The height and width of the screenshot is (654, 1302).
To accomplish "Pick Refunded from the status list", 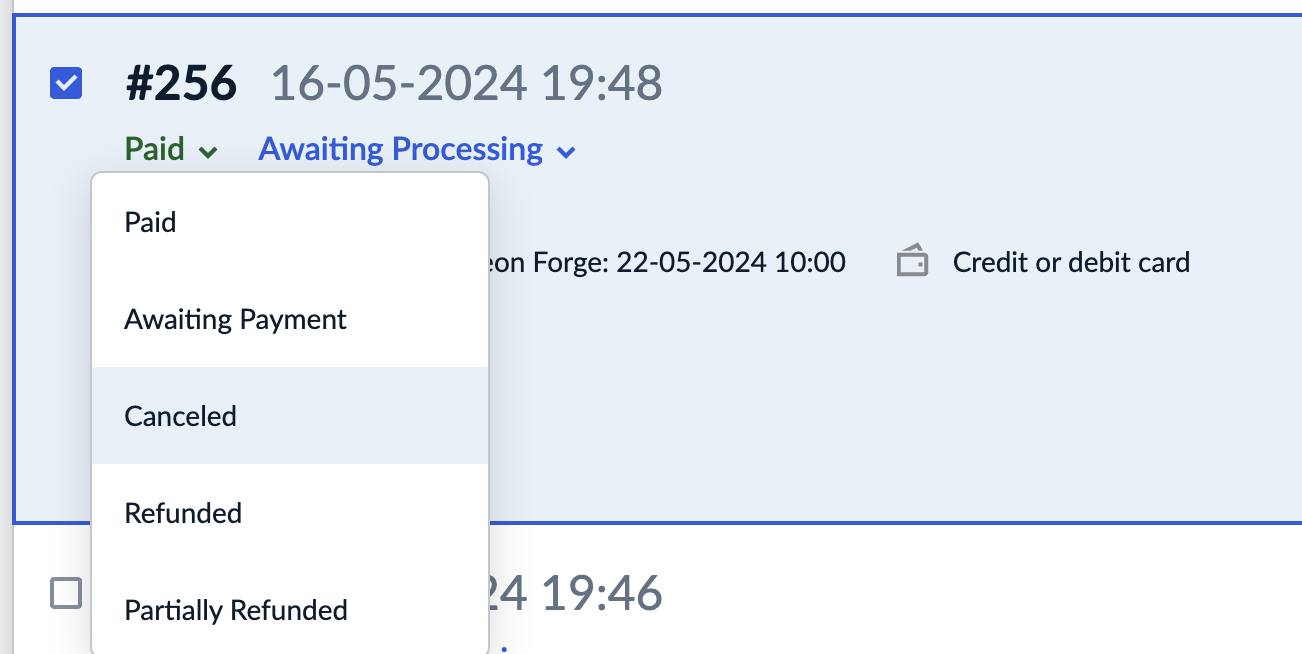I will (x=183, y=513).
